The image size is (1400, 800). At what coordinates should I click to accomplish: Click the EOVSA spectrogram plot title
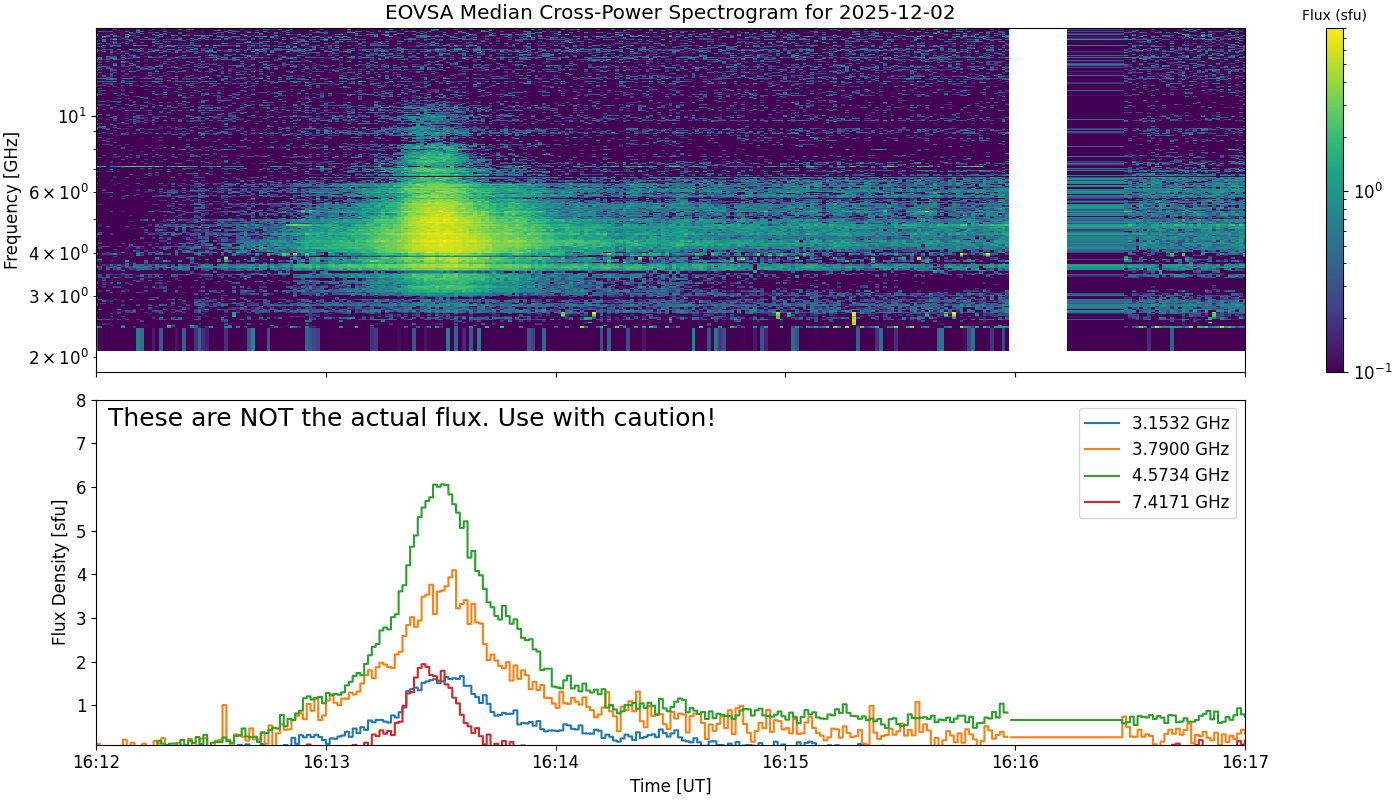[670, 13]
